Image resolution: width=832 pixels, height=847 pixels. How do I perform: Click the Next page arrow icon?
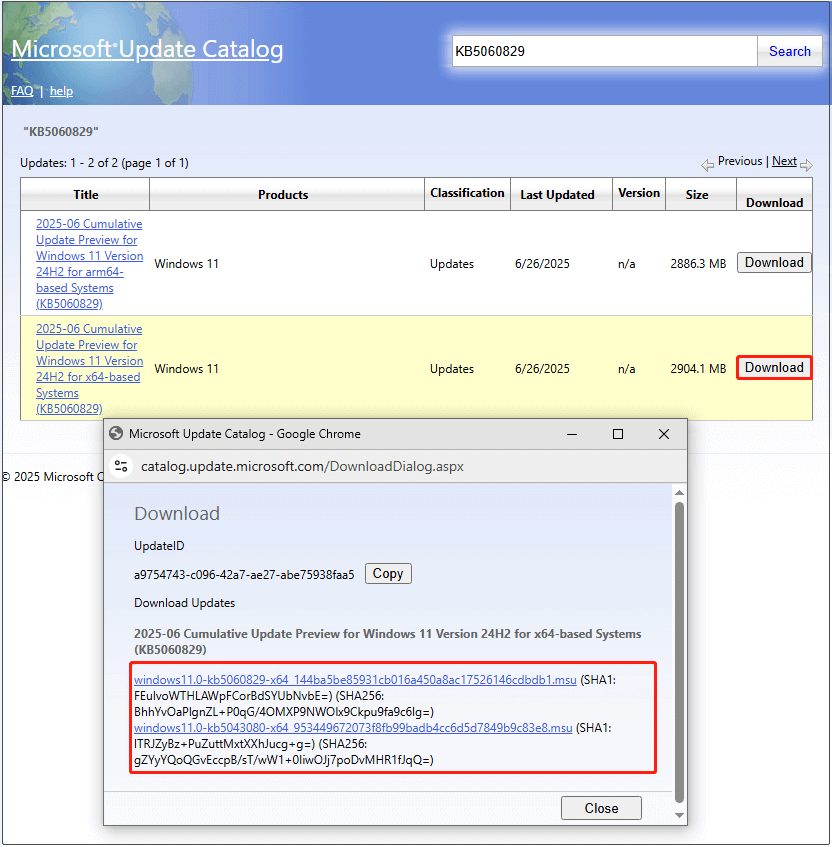pos(807,162)
